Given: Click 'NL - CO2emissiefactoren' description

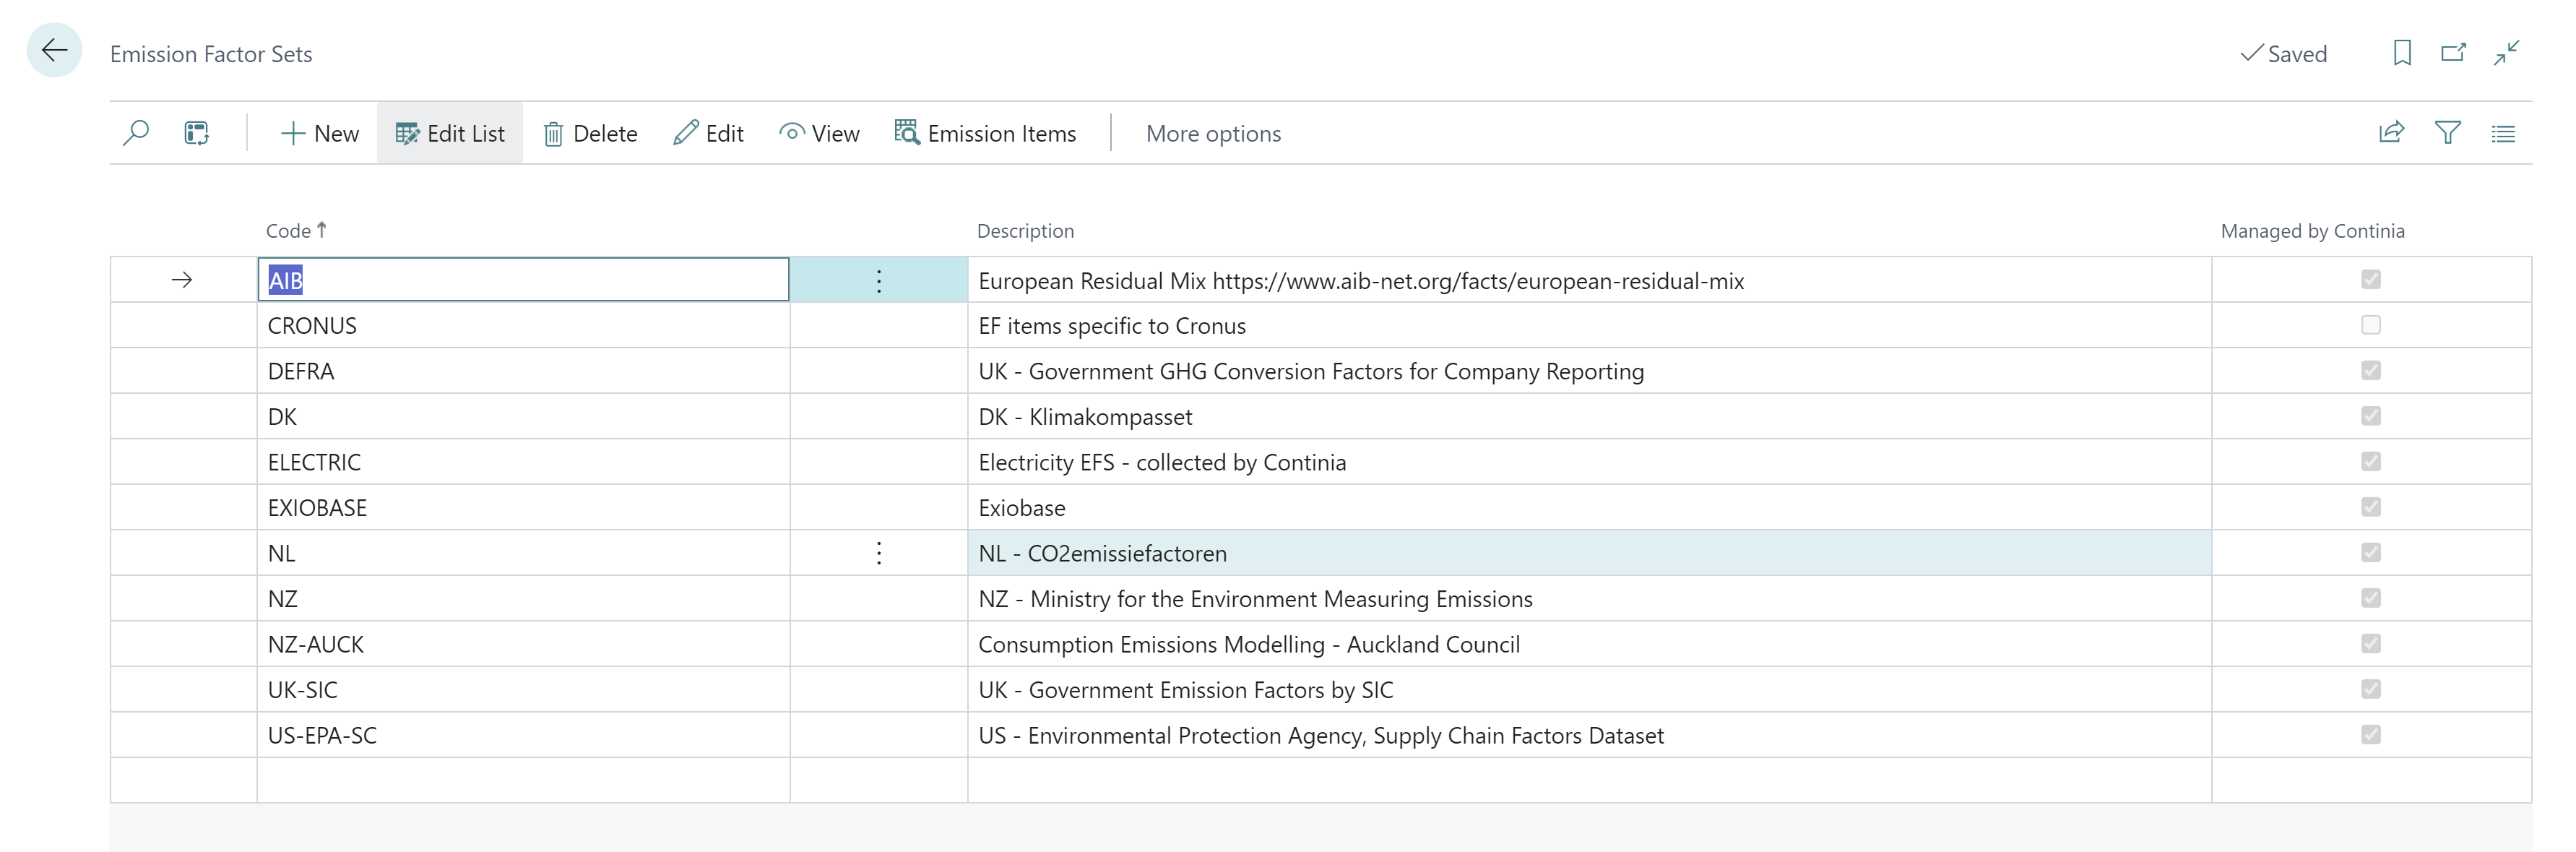Looking at the screenshot, I should coord(1589,553).
